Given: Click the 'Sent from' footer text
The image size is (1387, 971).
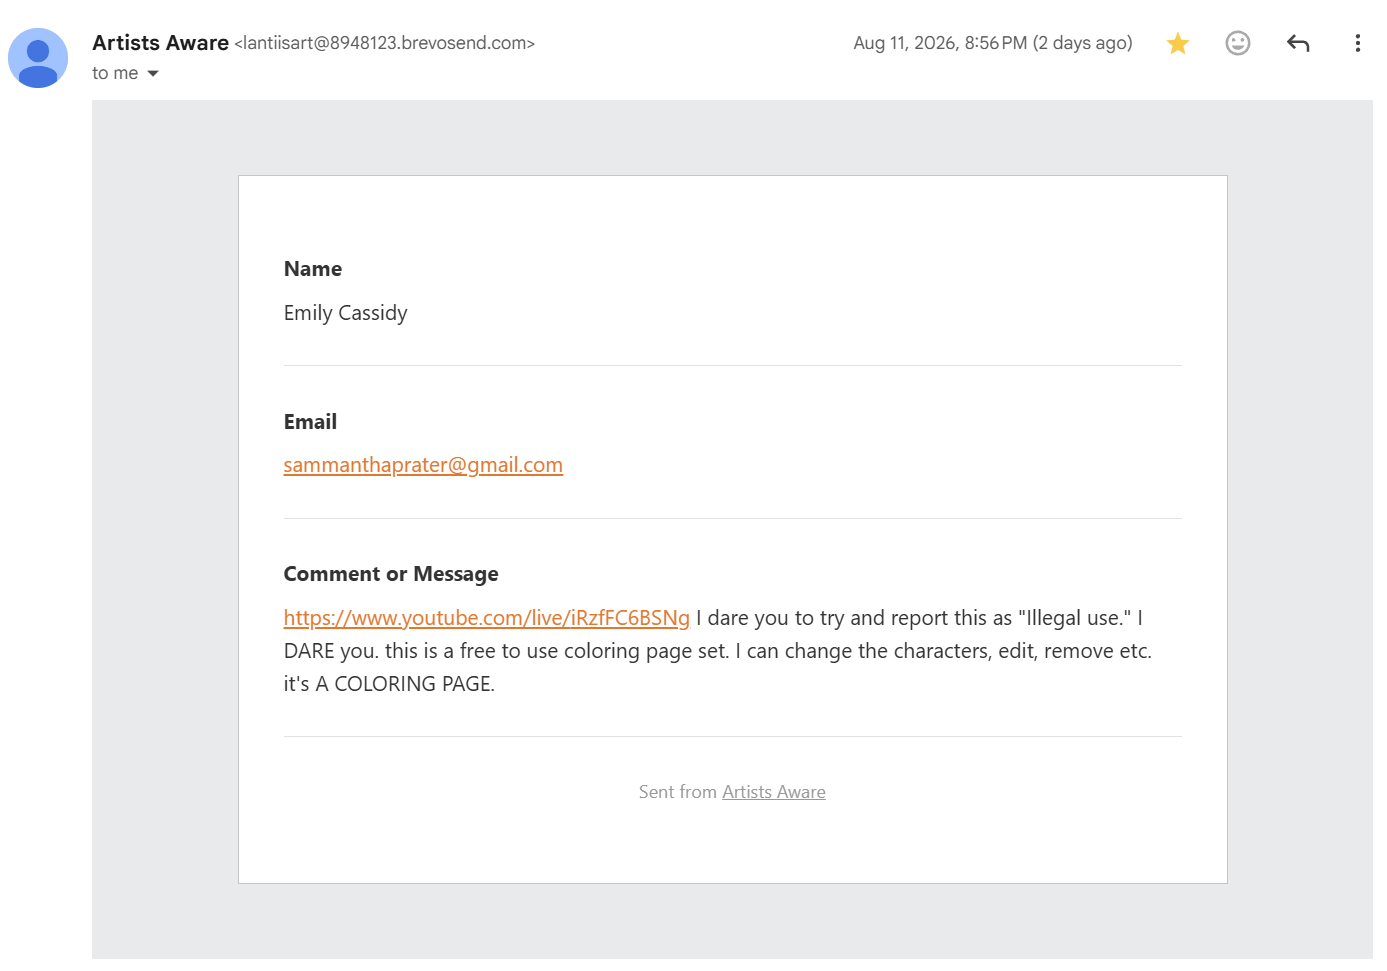Looking at the screenshot, I should point(678,792).
